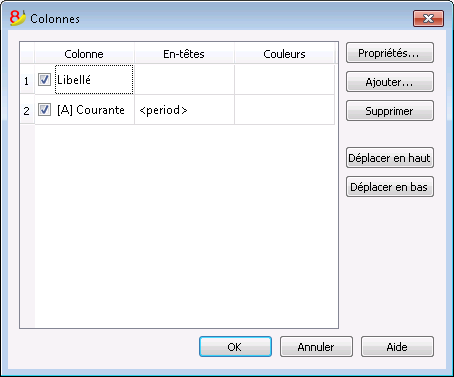
Task: Open help via Aide button
Action: pyautogui.click(x=397, y=347)
